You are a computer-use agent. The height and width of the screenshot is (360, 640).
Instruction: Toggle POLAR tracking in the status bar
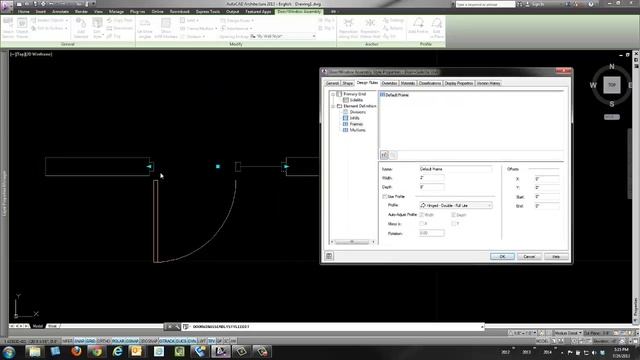118,341
